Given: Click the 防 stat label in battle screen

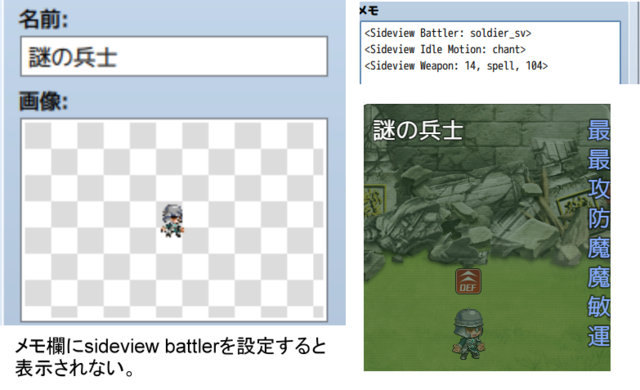Looking at the screenshot, I should tap(599, 219).
